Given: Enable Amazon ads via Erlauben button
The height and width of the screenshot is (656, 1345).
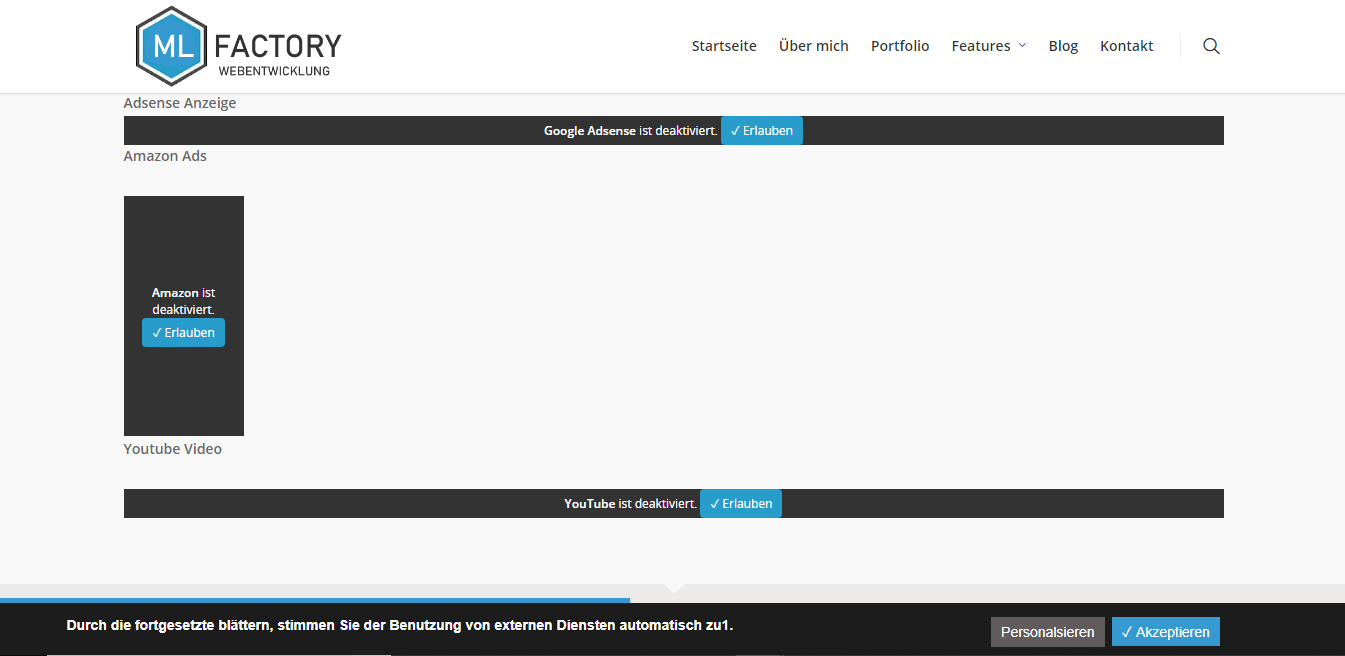Looking at the screenshot, I should click(183, 333).
